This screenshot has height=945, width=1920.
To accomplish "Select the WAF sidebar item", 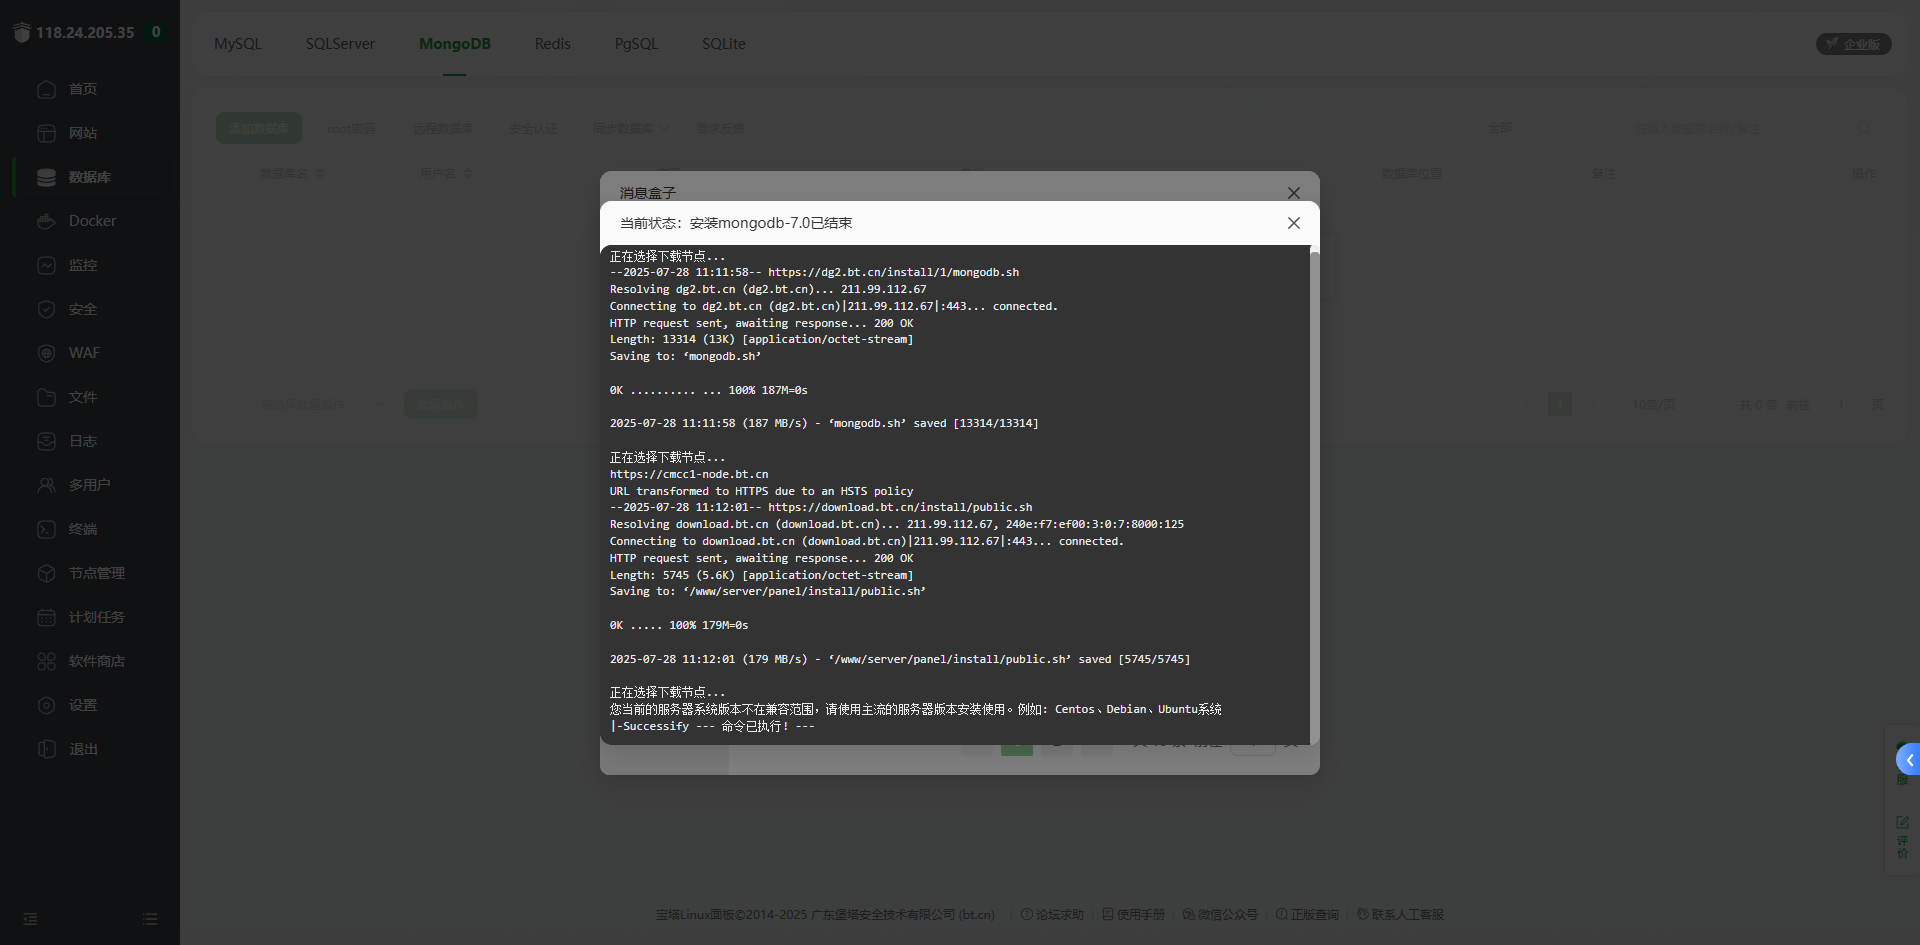I will pos(83,353).
